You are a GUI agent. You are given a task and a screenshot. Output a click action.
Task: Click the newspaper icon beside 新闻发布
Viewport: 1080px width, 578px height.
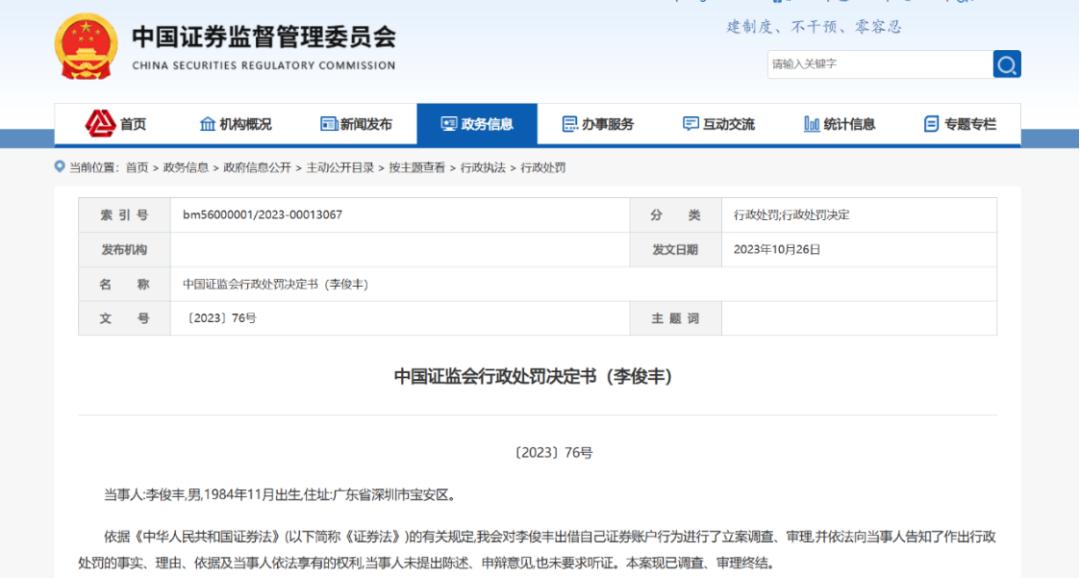[x=329, y=124]
